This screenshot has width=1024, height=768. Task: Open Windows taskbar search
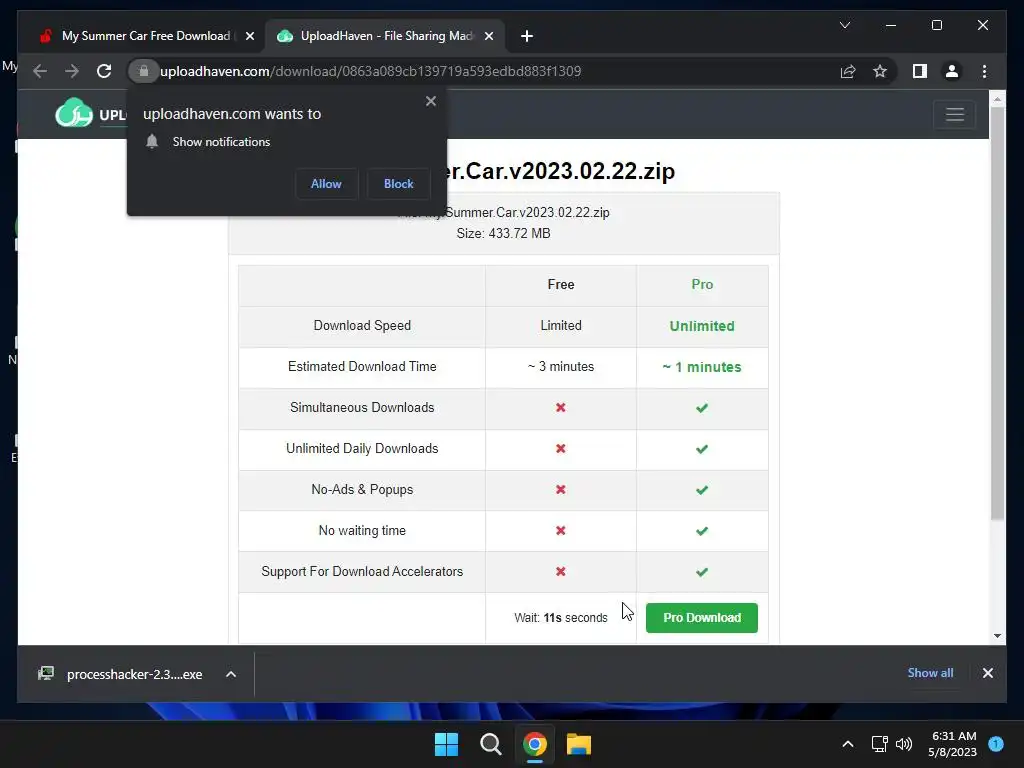490,744
